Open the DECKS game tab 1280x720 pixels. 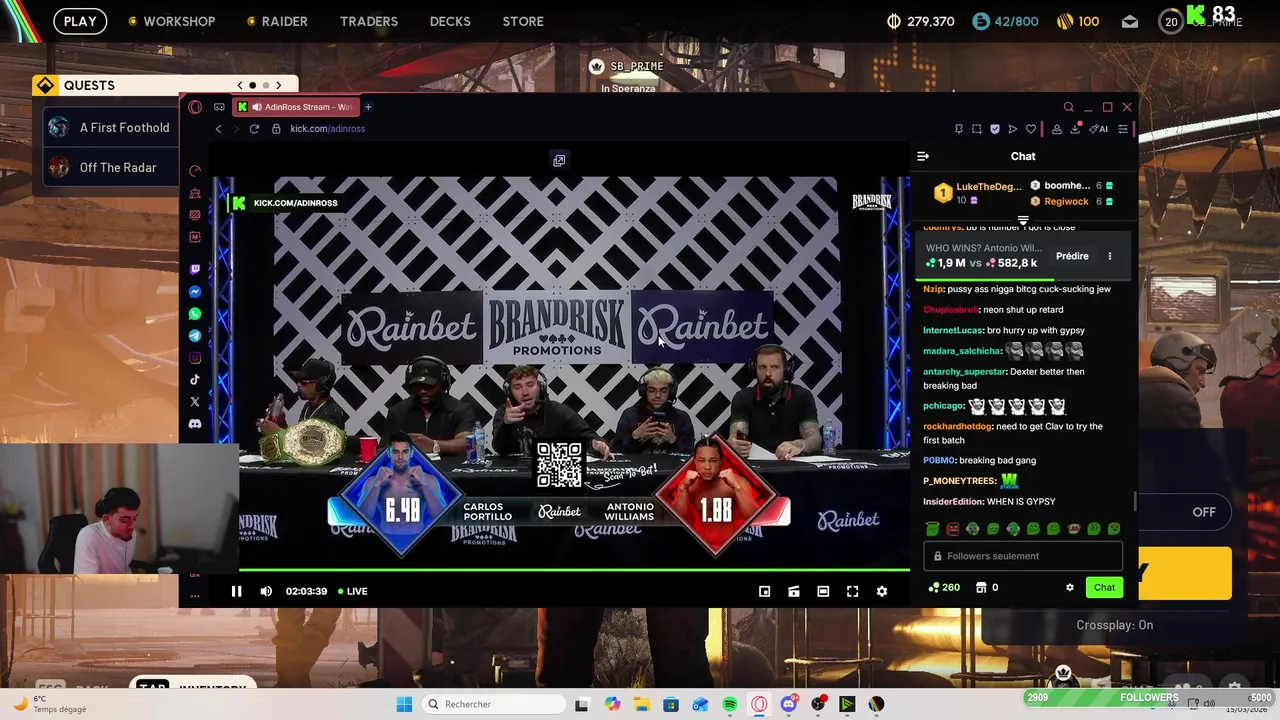click(x=450, y=21)
